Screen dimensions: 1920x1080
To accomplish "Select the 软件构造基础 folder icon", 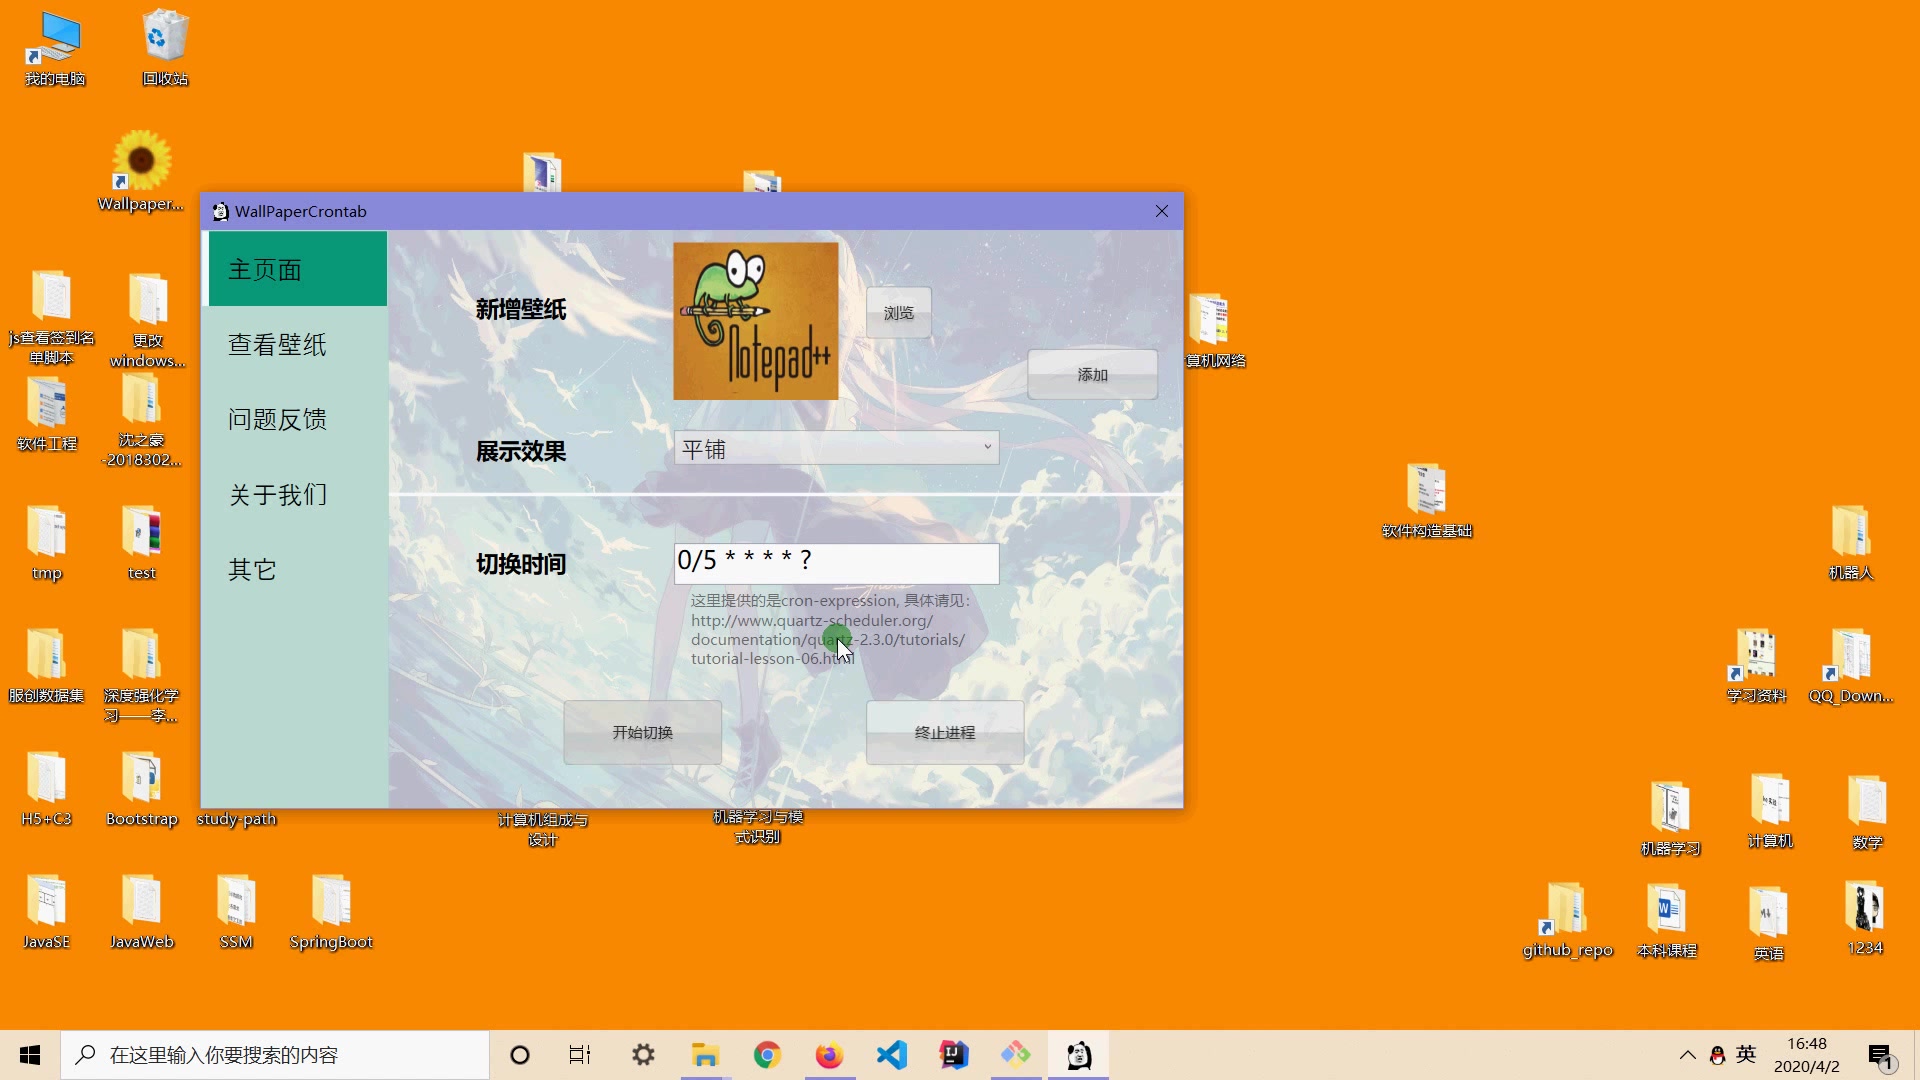I will point(1427,501).
